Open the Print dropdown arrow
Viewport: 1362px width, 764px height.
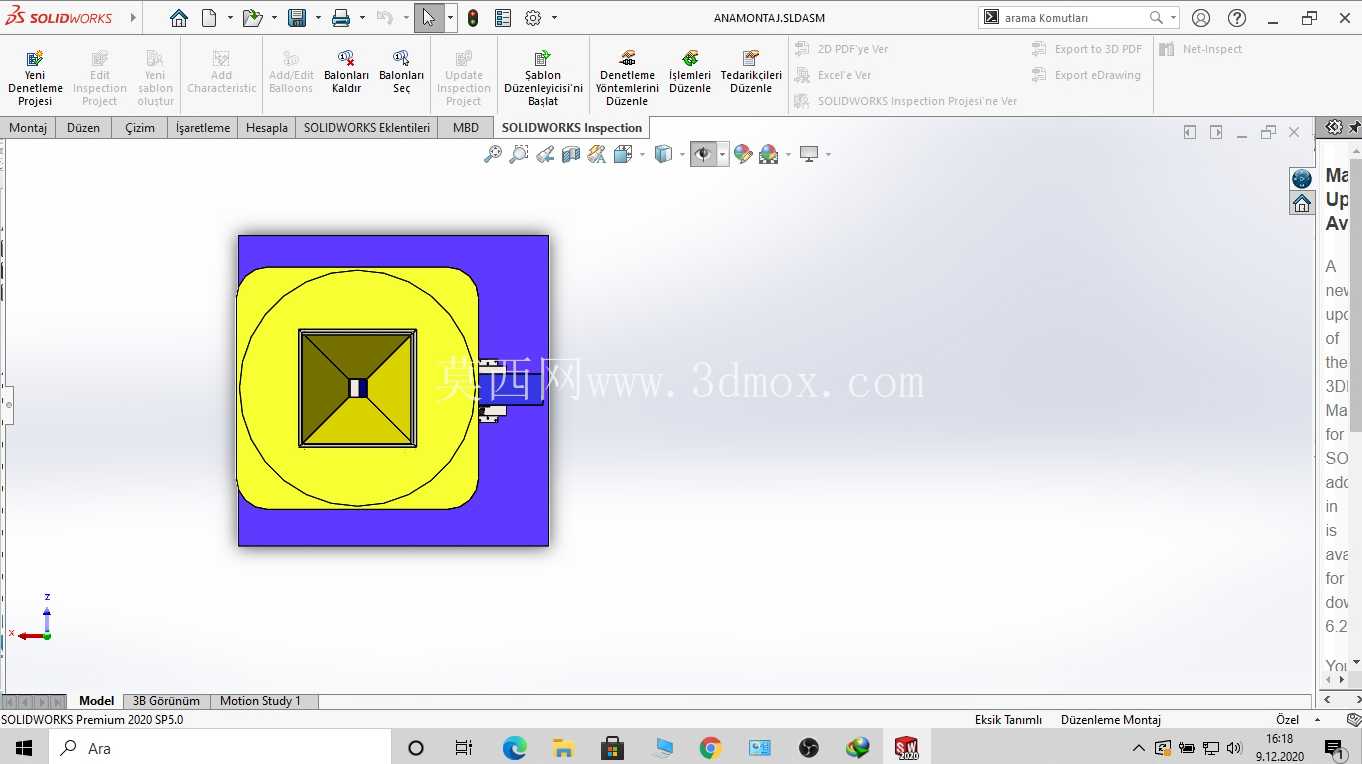362,18
